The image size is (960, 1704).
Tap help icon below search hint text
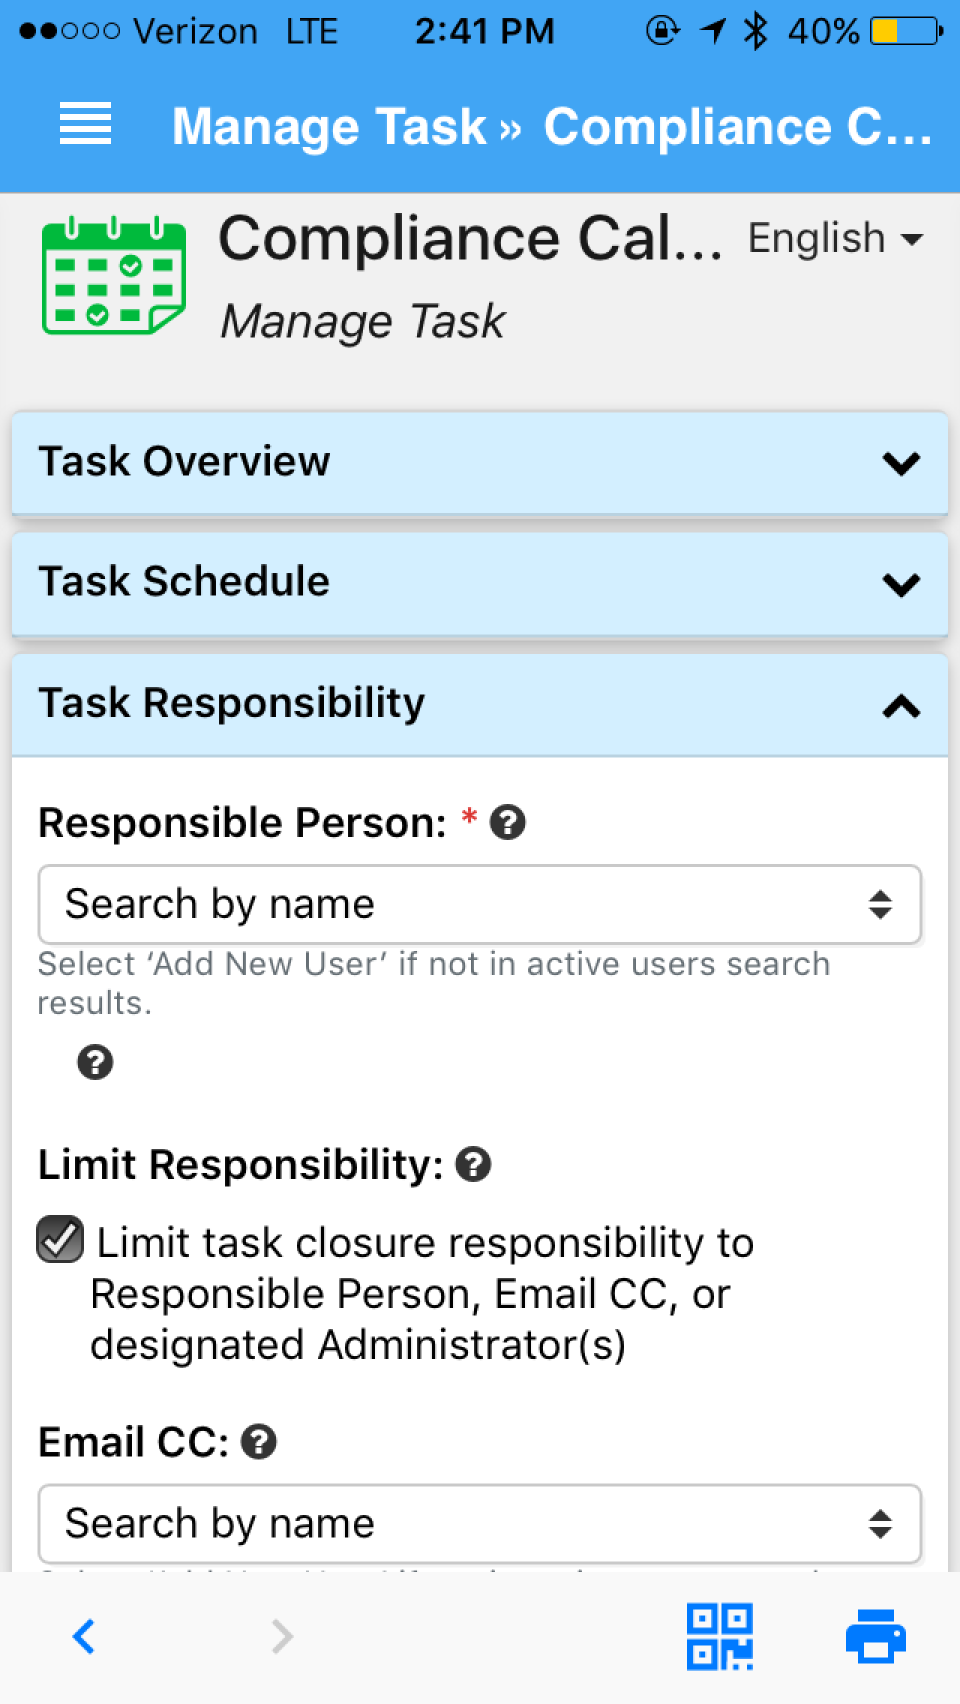coord(95,1062)
